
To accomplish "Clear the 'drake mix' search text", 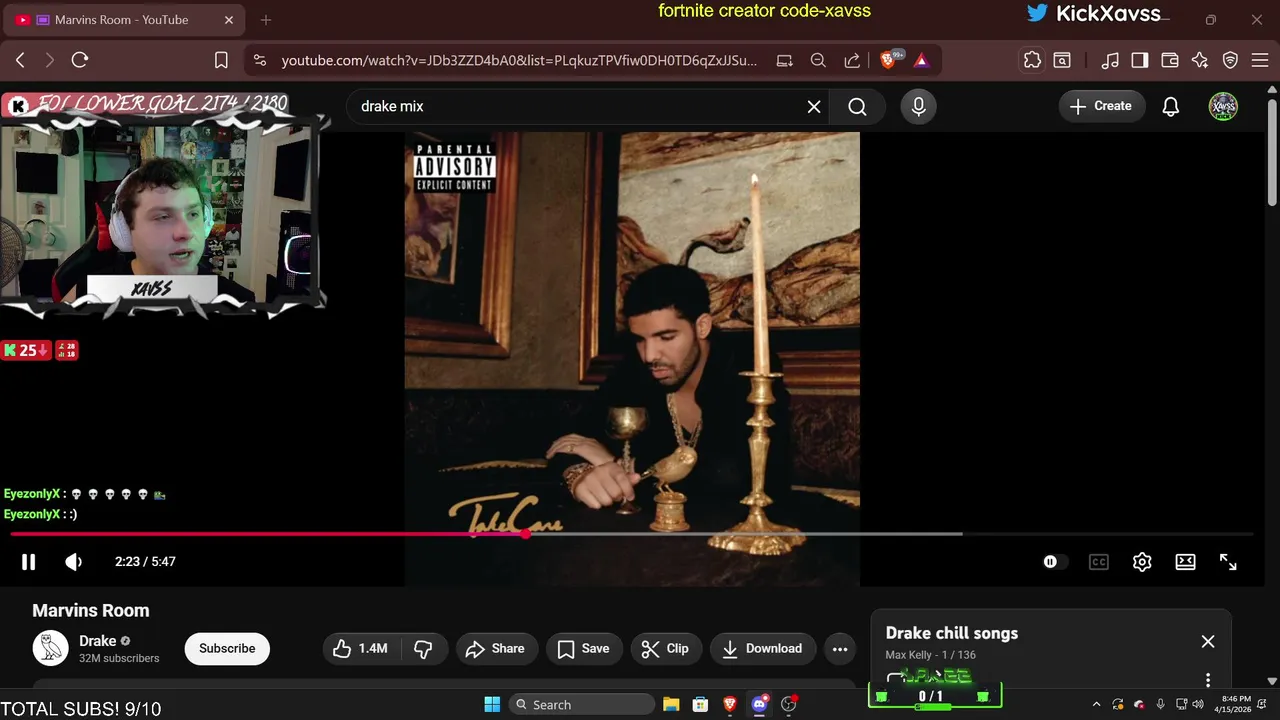I will [x=814, y=107].
